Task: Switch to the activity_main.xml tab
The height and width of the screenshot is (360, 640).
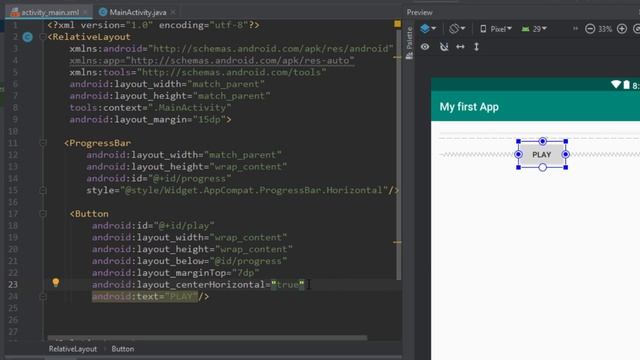Action: (50, 12)
